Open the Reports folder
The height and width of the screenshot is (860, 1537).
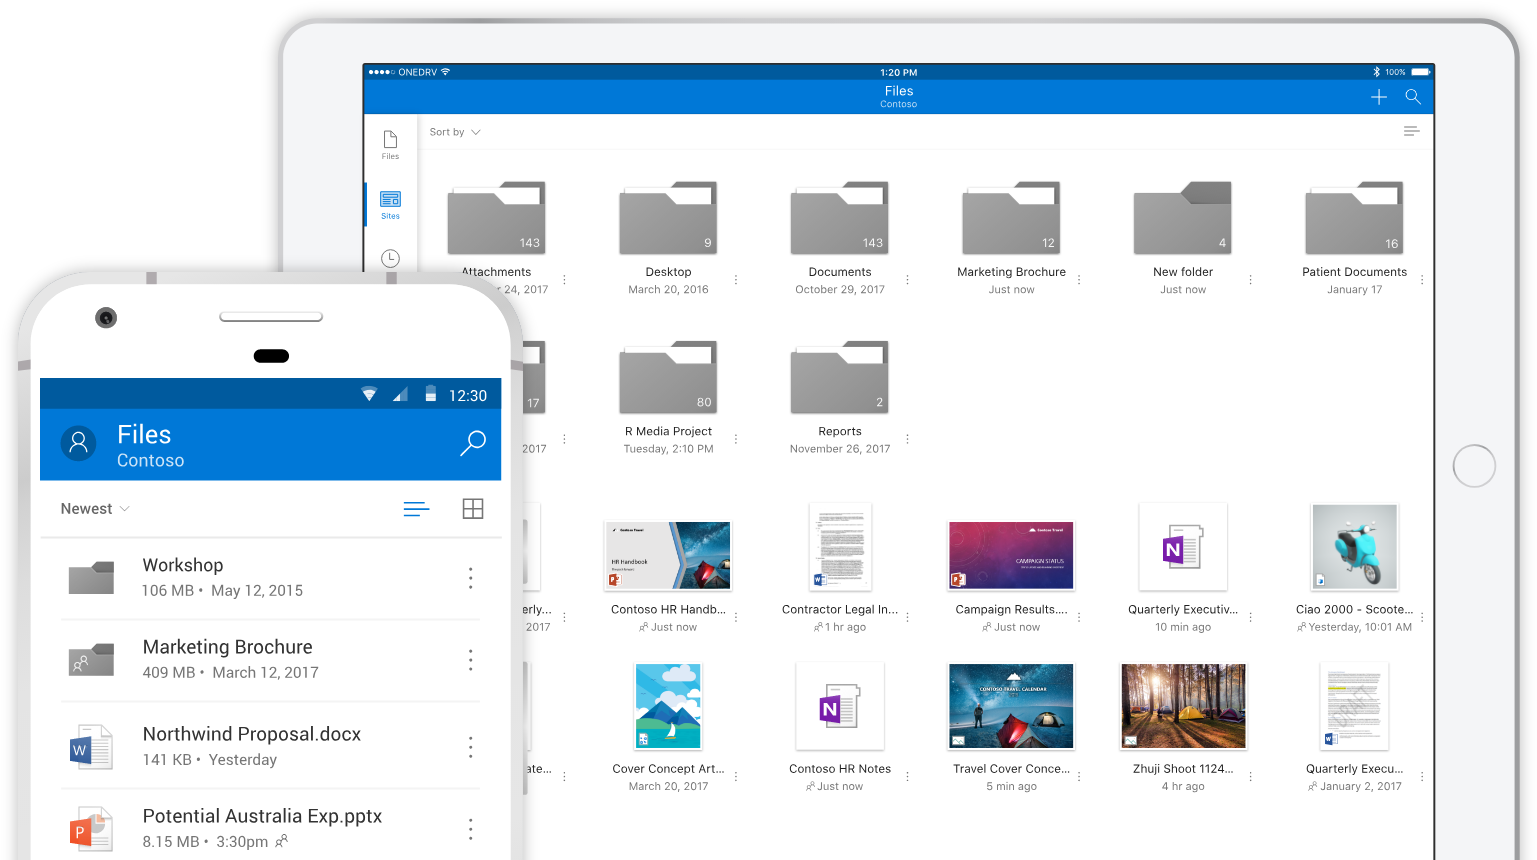pyautogui.click(x=839, y=377)
